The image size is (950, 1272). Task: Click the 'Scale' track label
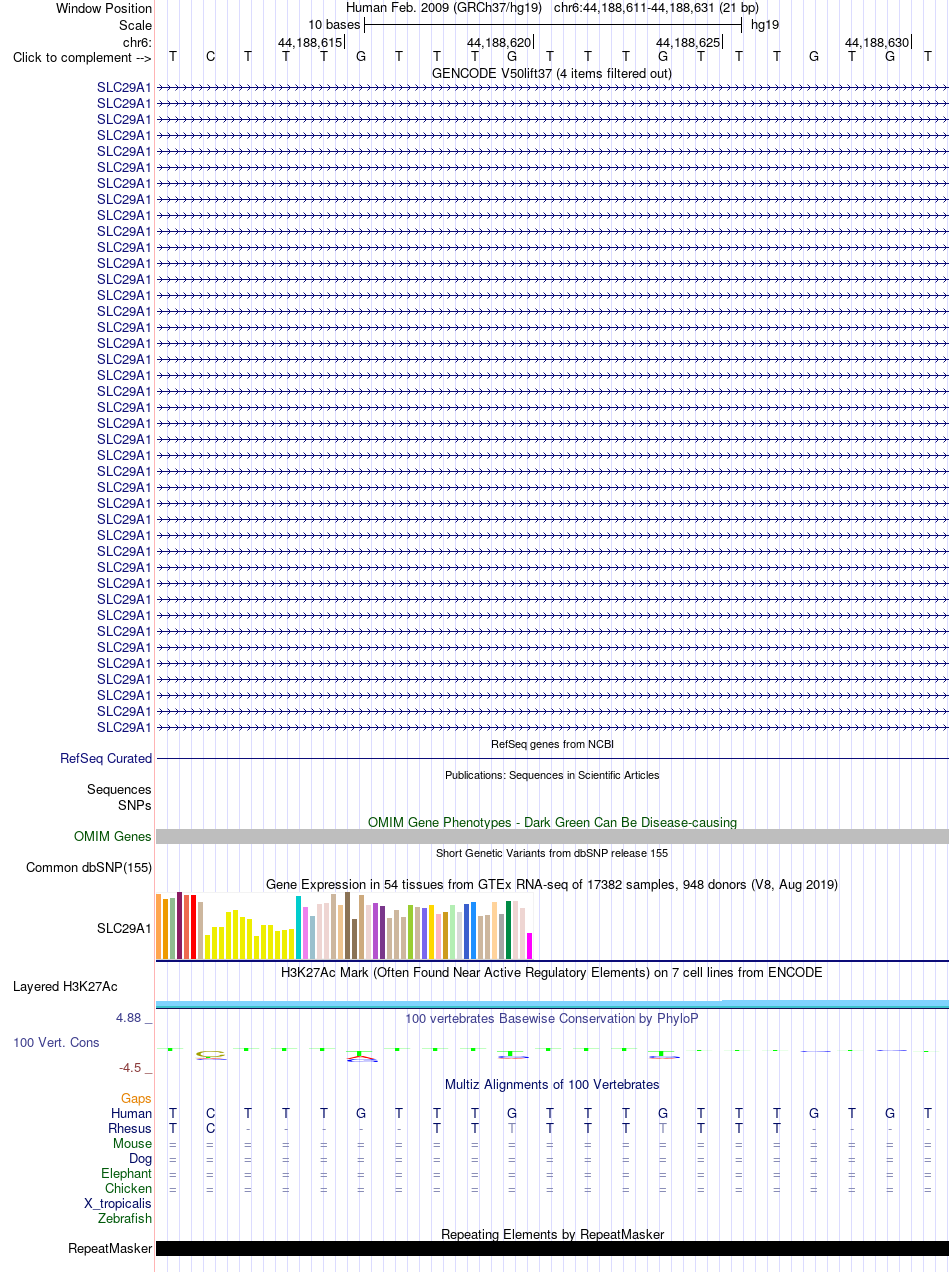134,24
